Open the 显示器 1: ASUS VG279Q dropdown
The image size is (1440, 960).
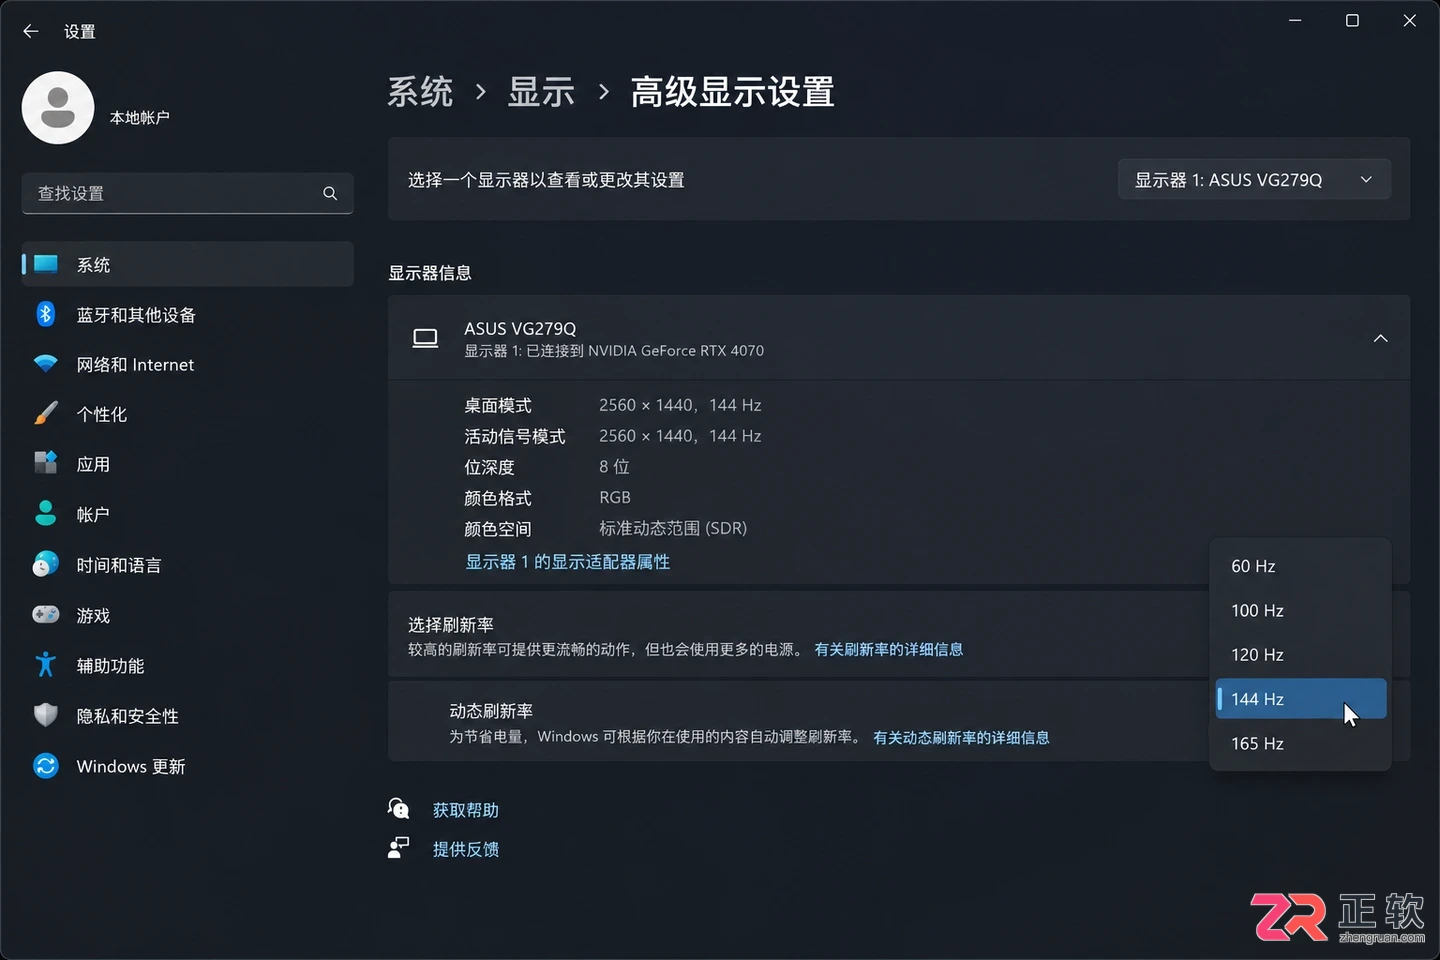pos(1254,179)
